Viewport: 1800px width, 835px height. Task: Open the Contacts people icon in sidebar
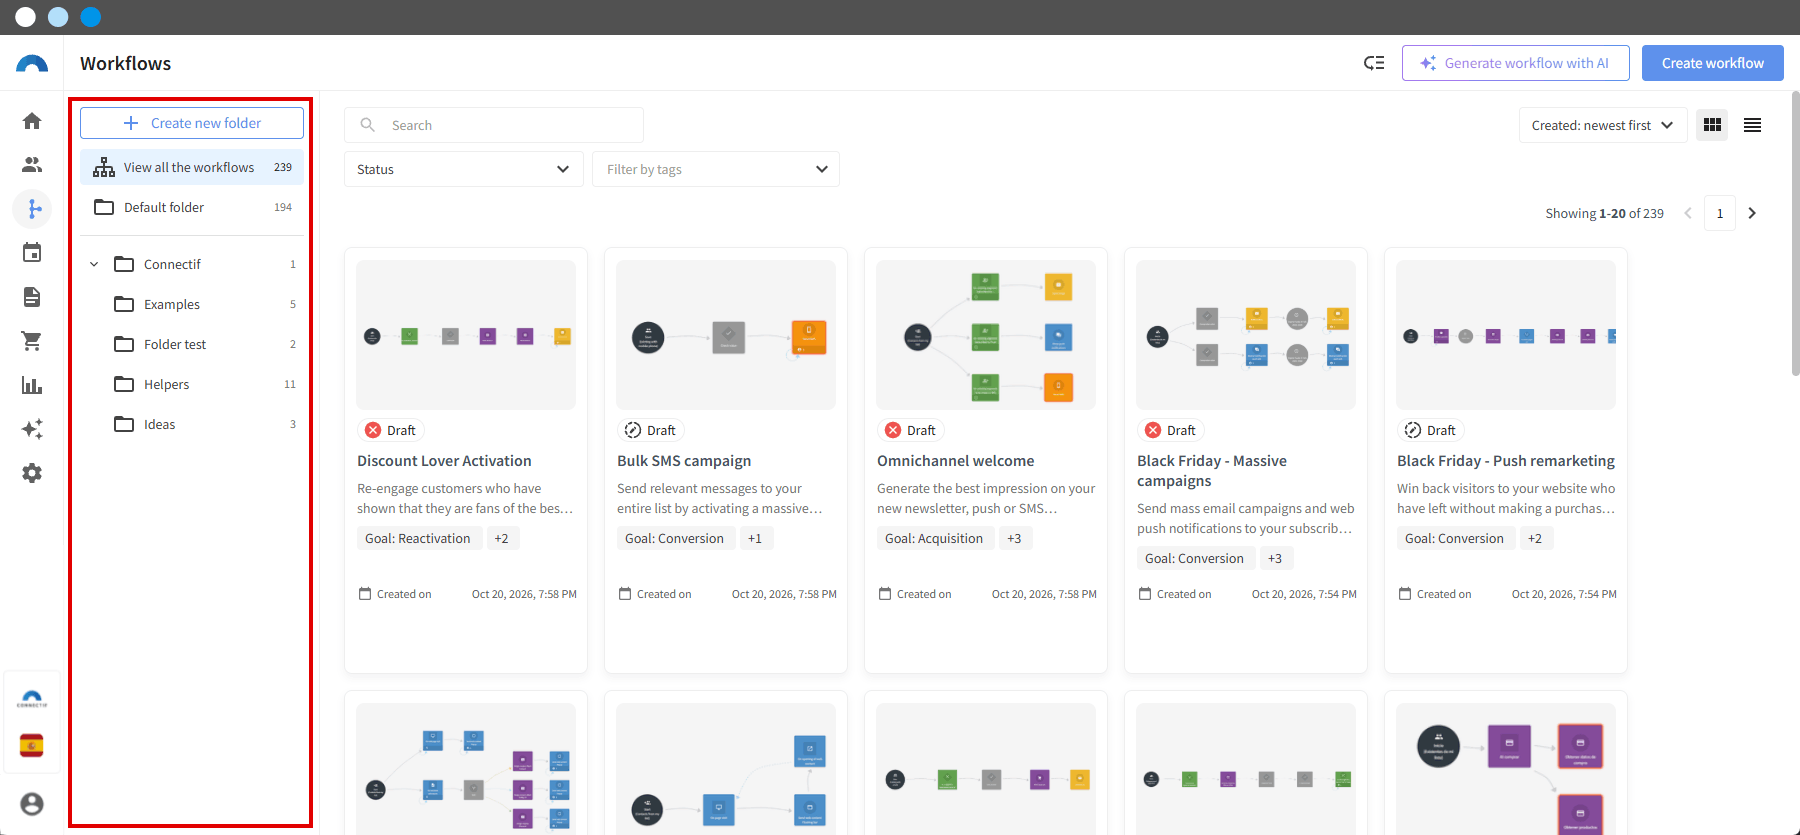pyautogui.click(x=32, y=165)
